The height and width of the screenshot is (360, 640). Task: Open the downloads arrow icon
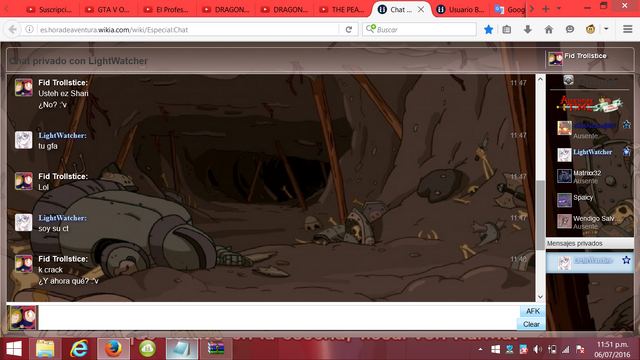tap(527, 29)
